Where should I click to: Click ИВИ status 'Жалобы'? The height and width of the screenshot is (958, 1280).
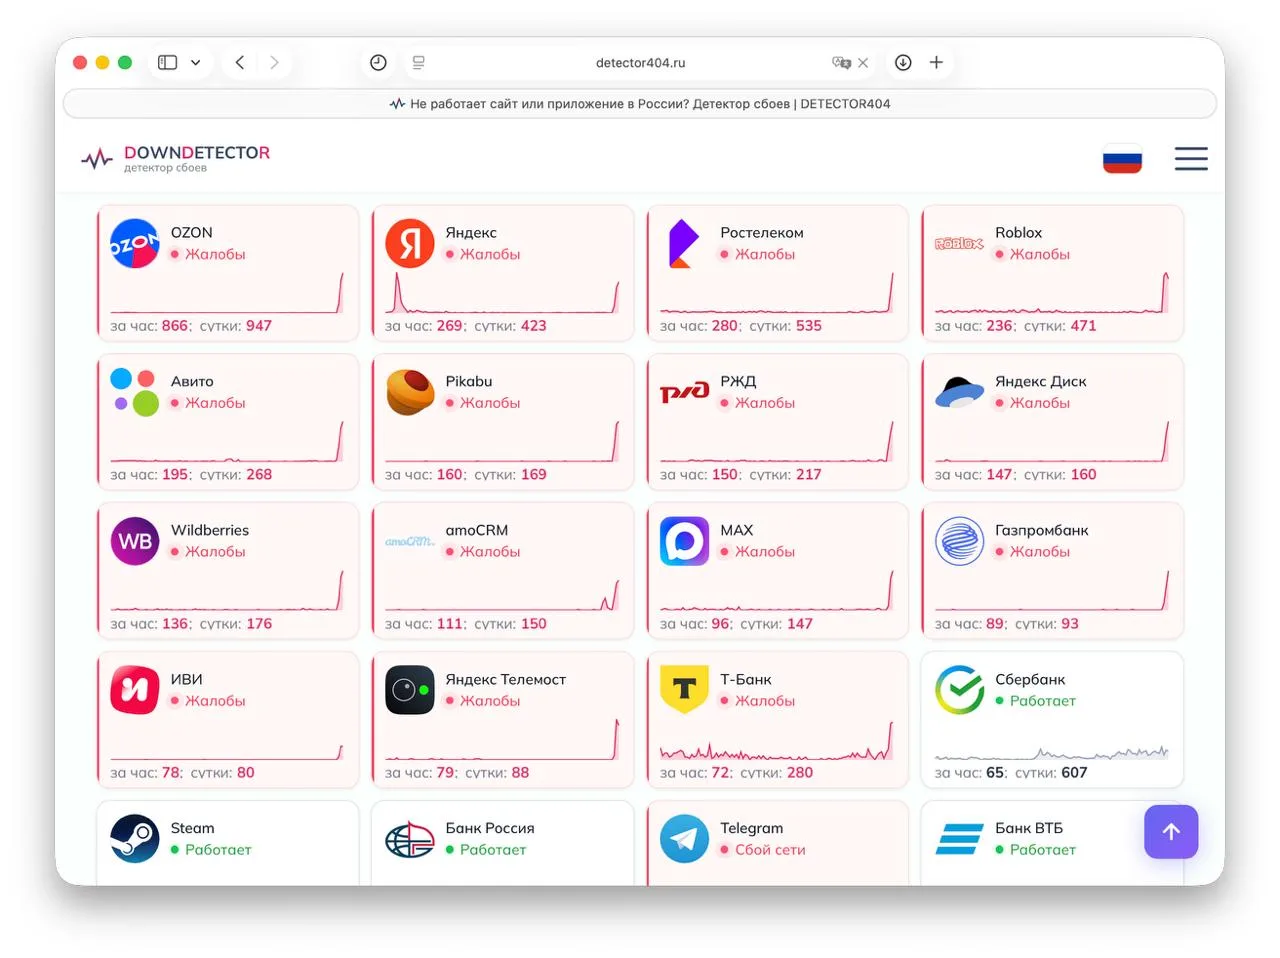pos(215,700)
